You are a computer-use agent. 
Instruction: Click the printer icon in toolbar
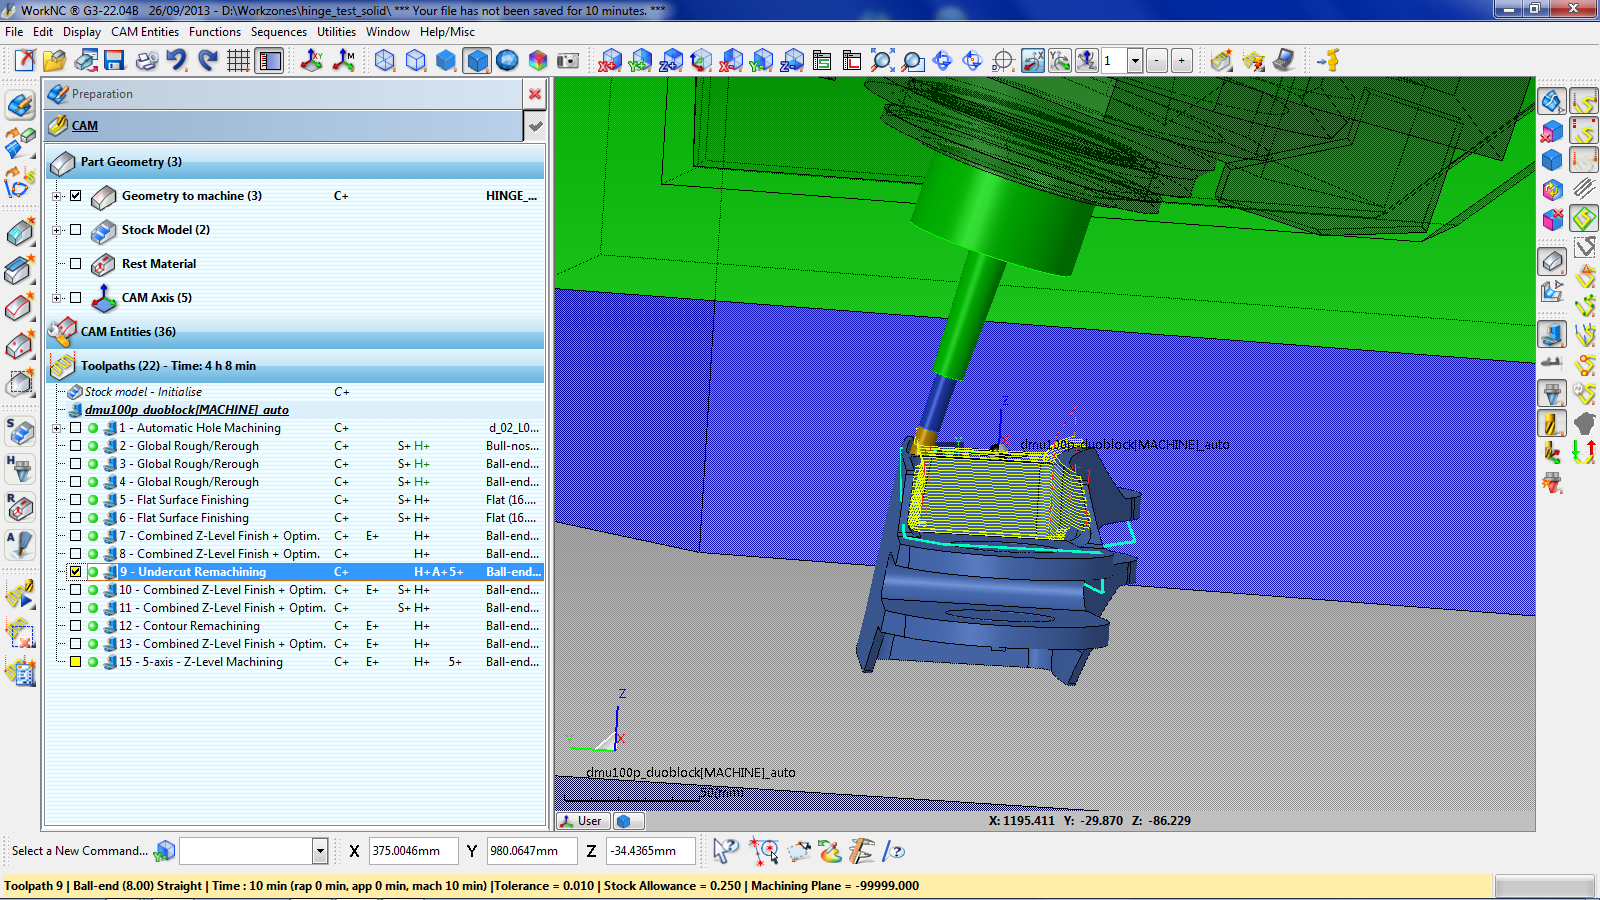pos(146,61)
